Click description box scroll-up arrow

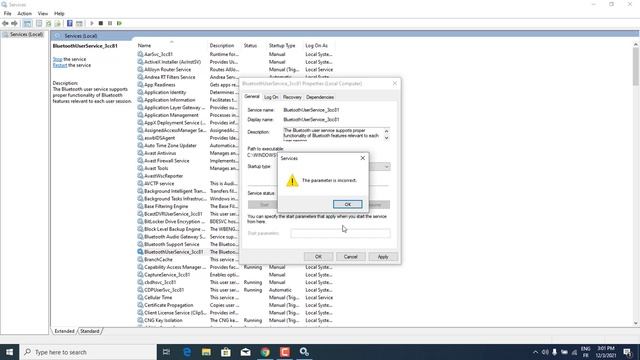pyautogui.click(x=386, y=131)
